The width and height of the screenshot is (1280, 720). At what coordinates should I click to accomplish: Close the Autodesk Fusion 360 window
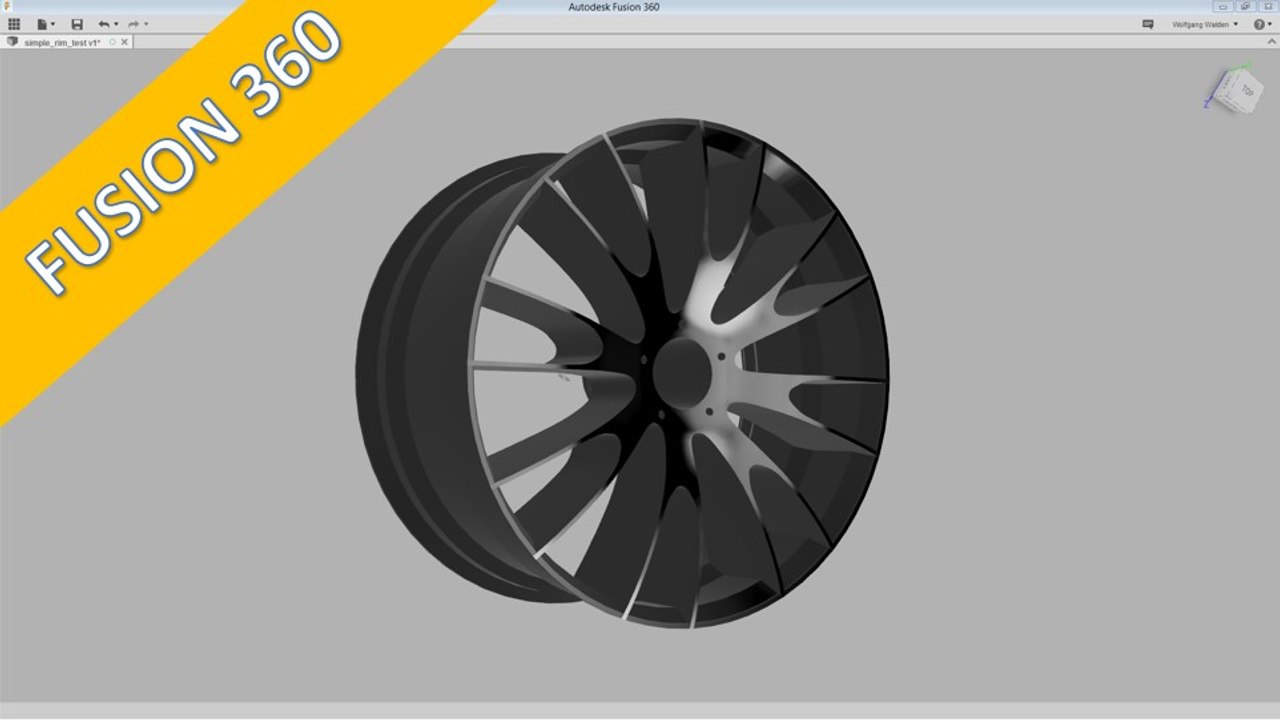(x=1267, y=6)
